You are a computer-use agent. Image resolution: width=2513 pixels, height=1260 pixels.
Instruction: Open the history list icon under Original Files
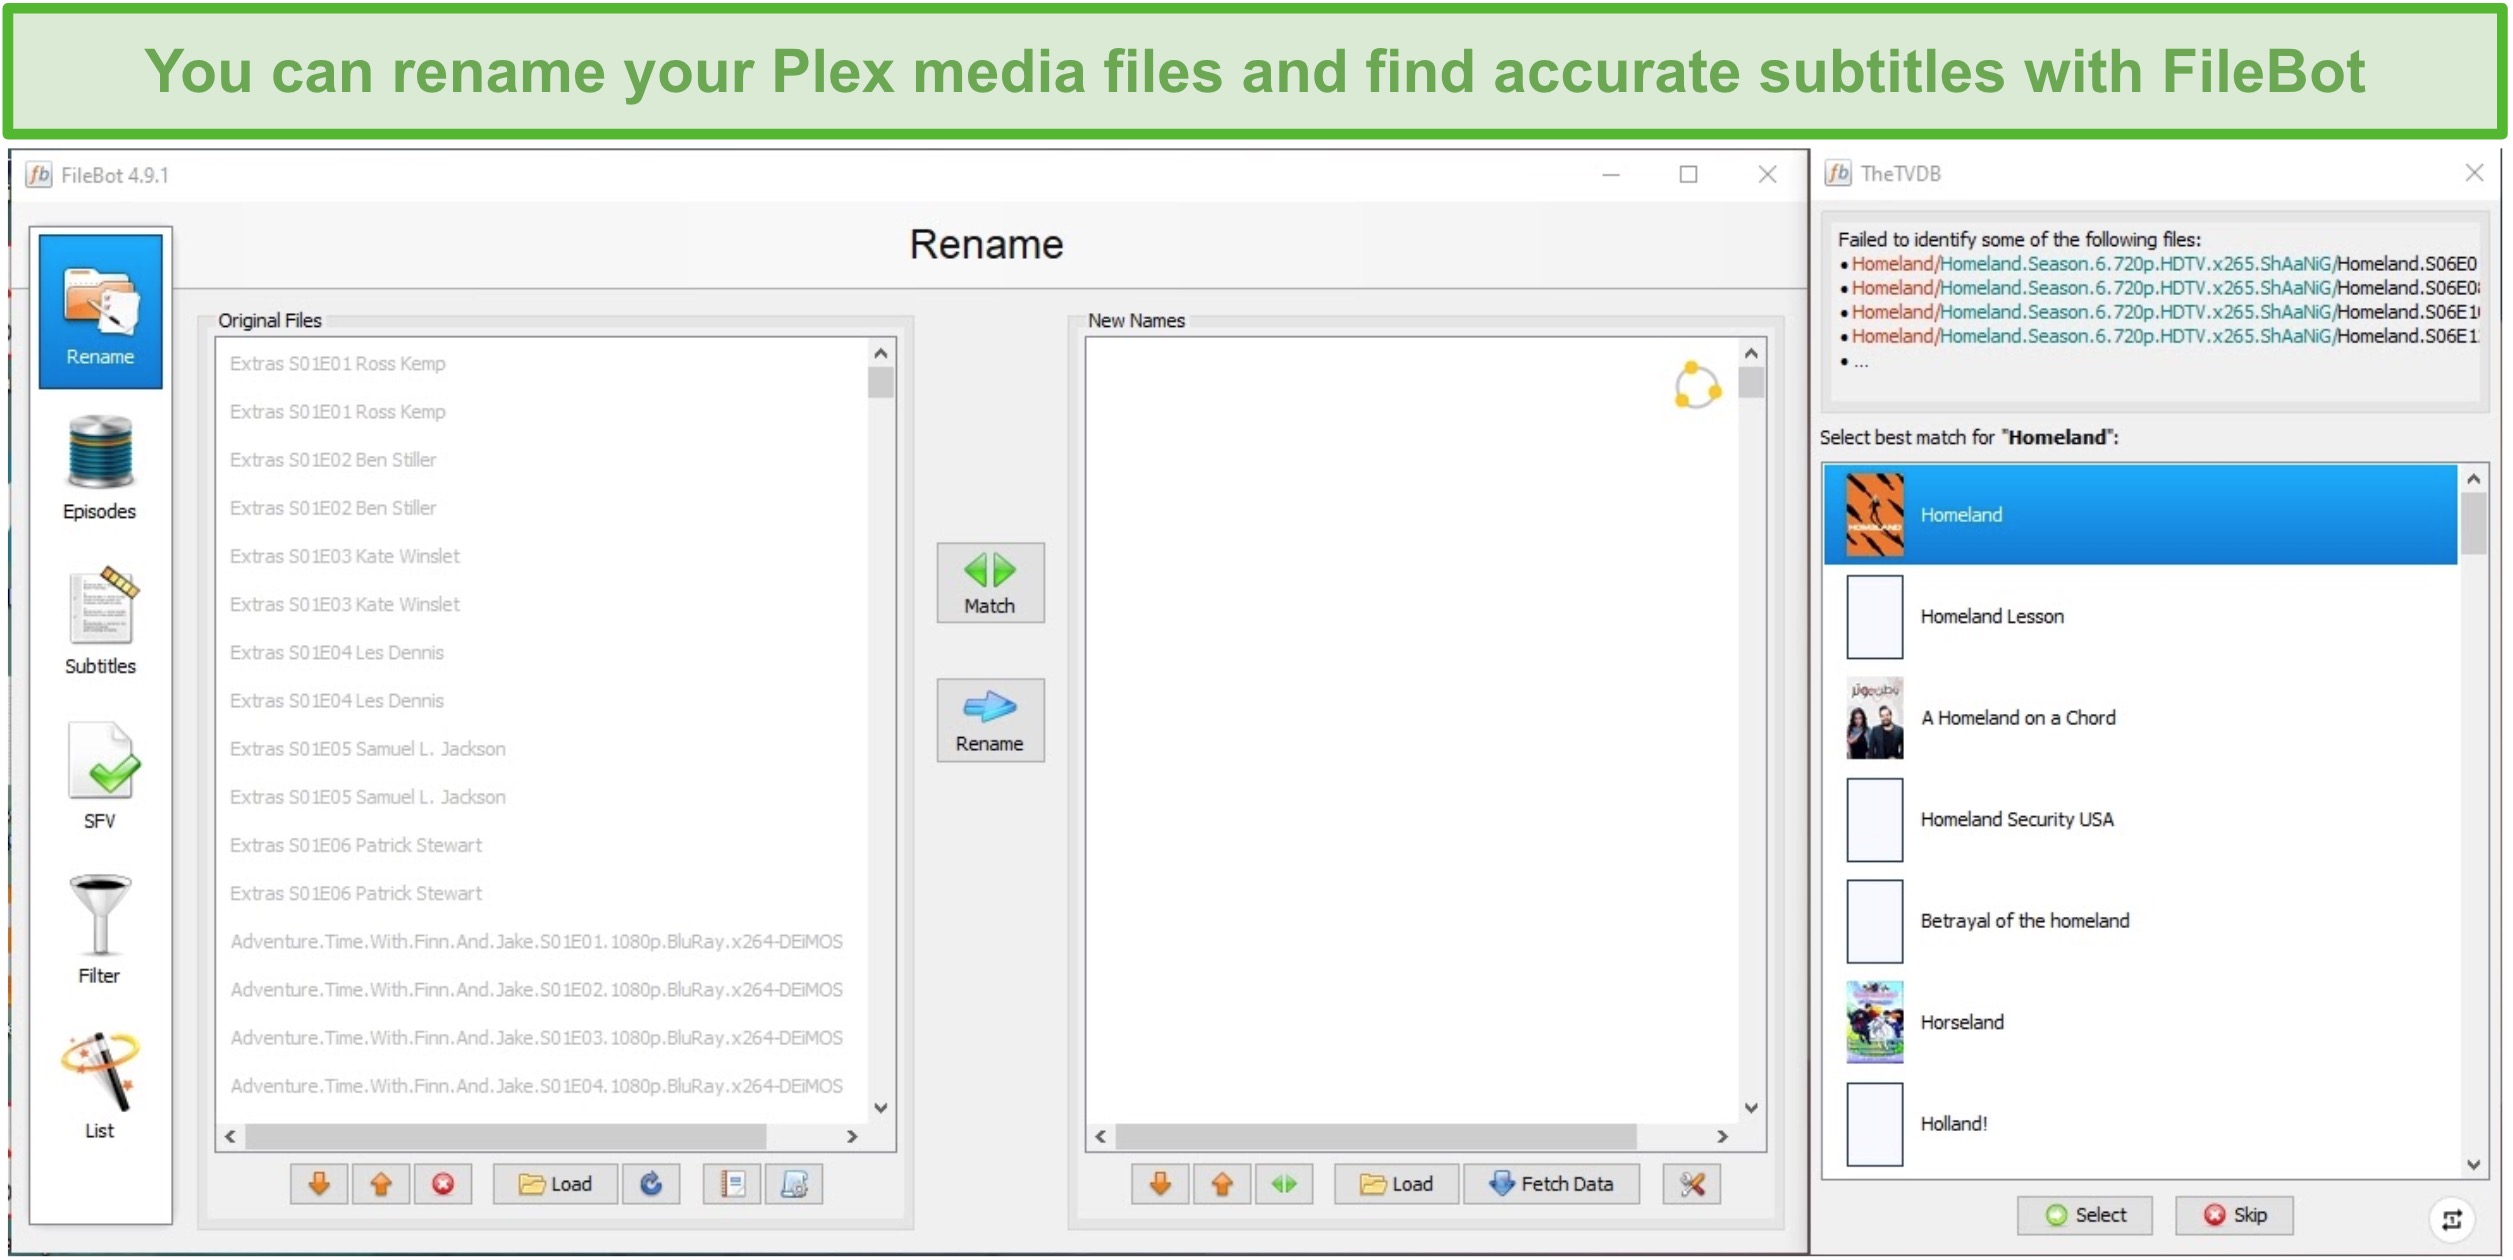point(732,1185)
